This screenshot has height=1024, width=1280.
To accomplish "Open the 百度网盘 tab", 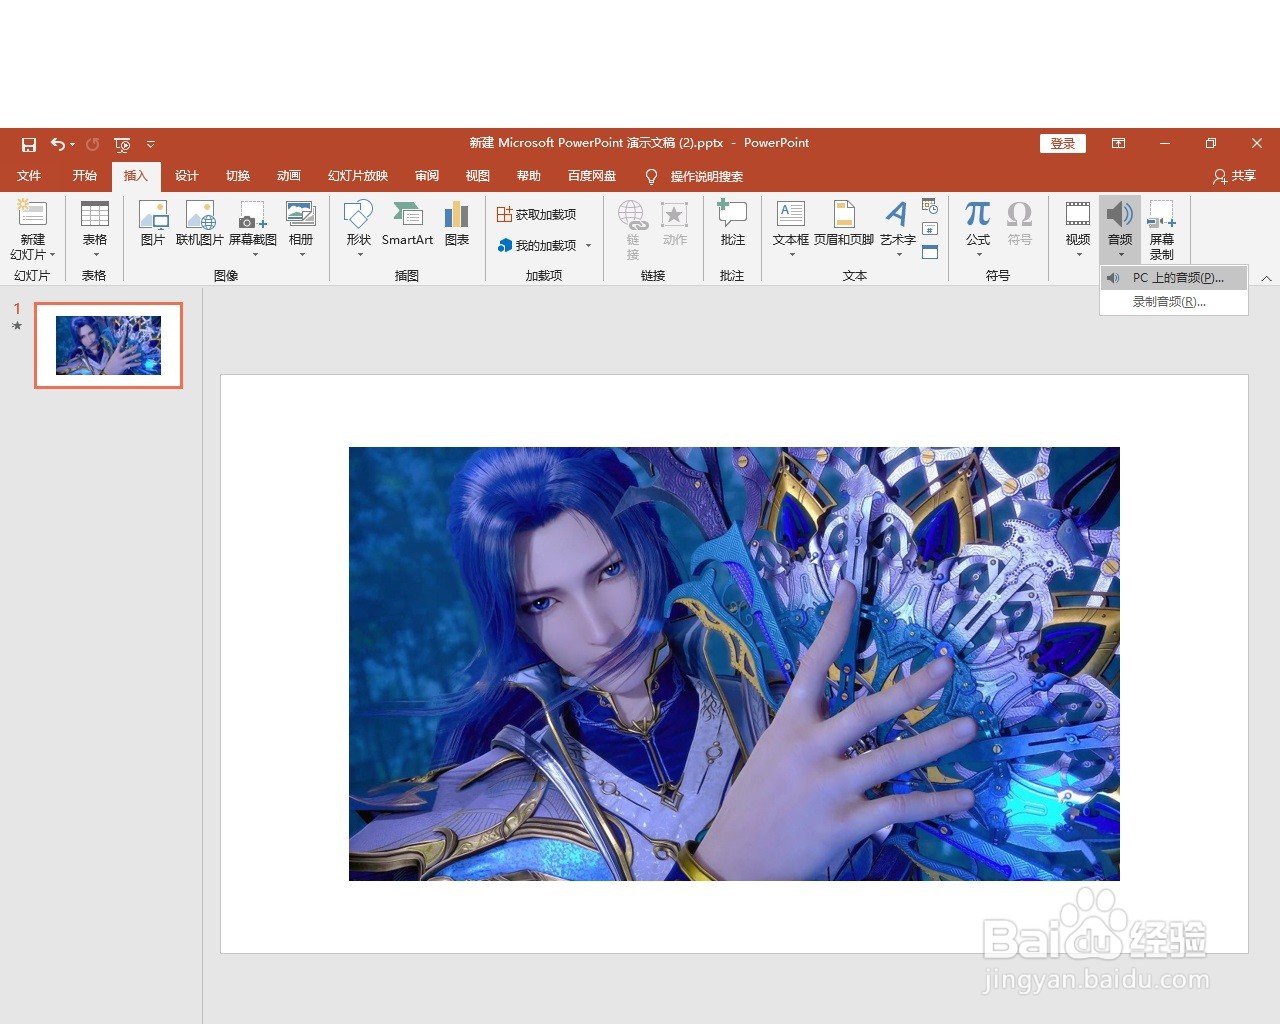I will 592,176.
